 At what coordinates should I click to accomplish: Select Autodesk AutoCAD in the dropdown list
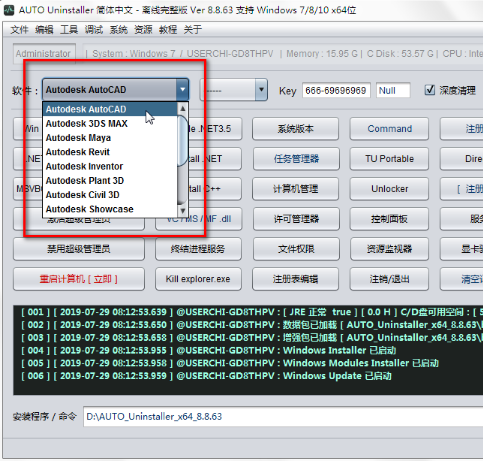(x=110, y=109)
